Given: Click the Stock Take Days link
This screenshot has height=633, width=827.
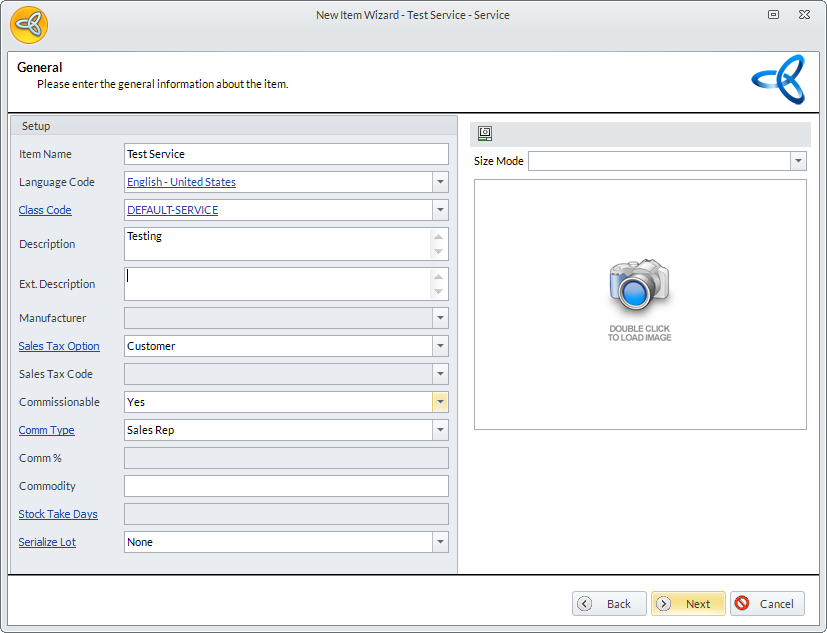Looking at the screenshot, I should [58, 514].
